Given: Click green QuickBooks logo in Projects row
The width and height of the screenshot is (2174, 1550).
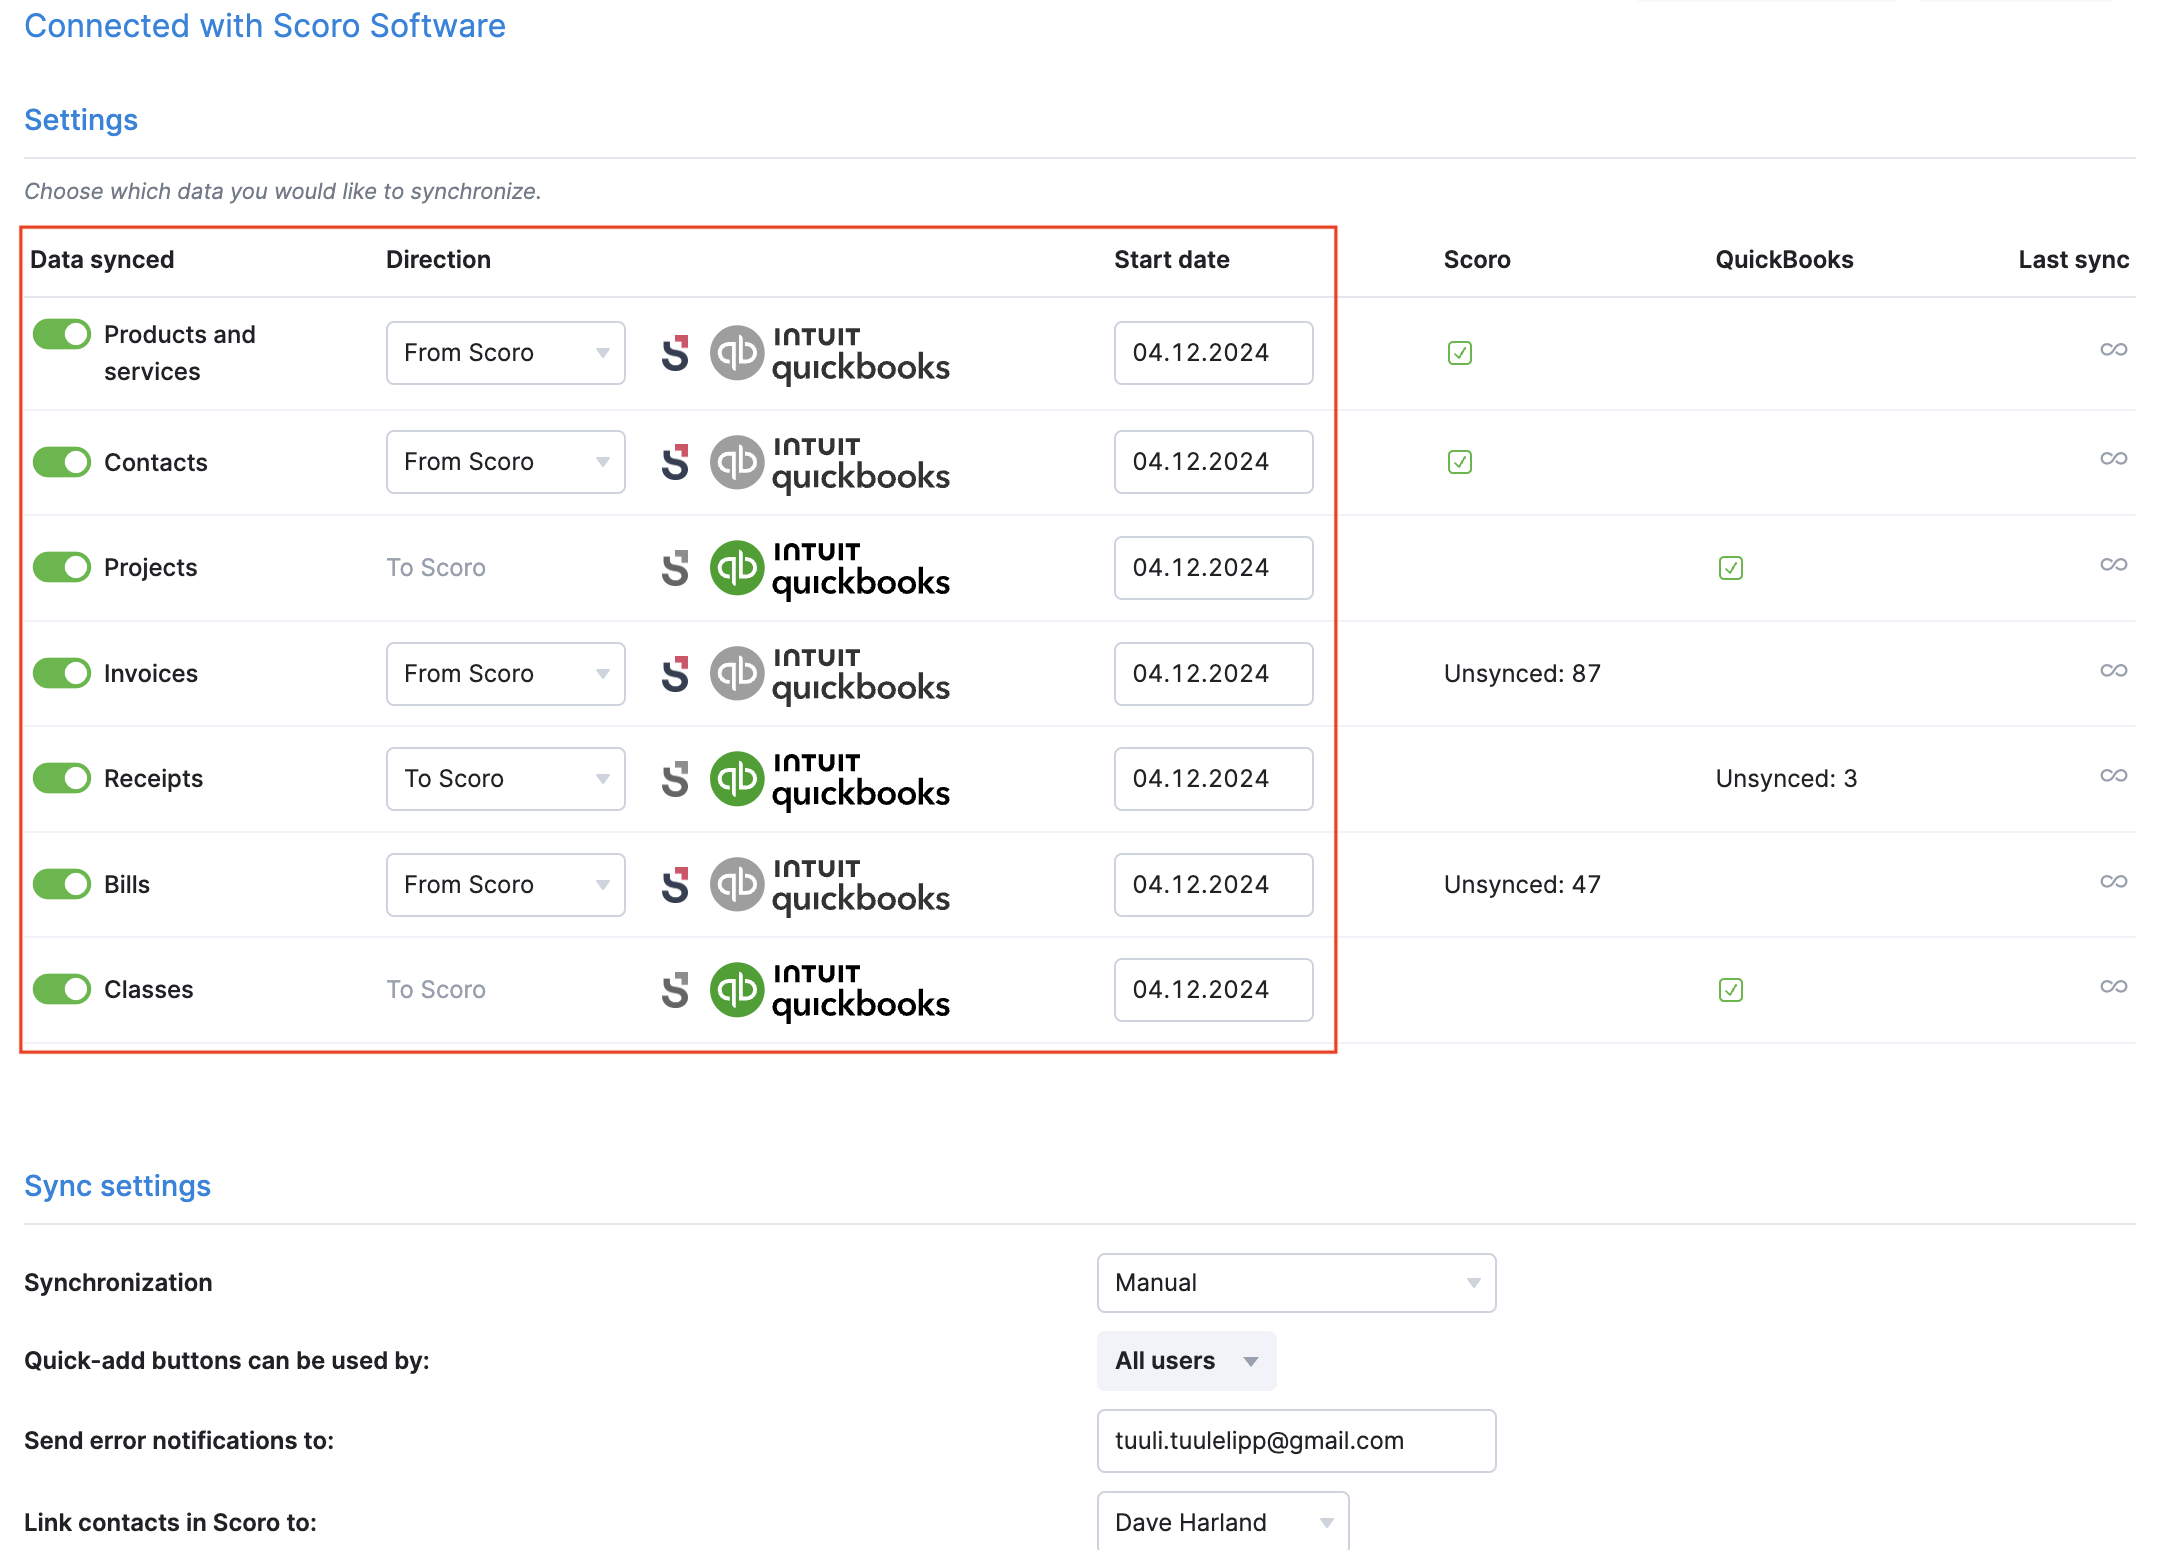Looking at the screenshot, I should [x=830, y=569].
